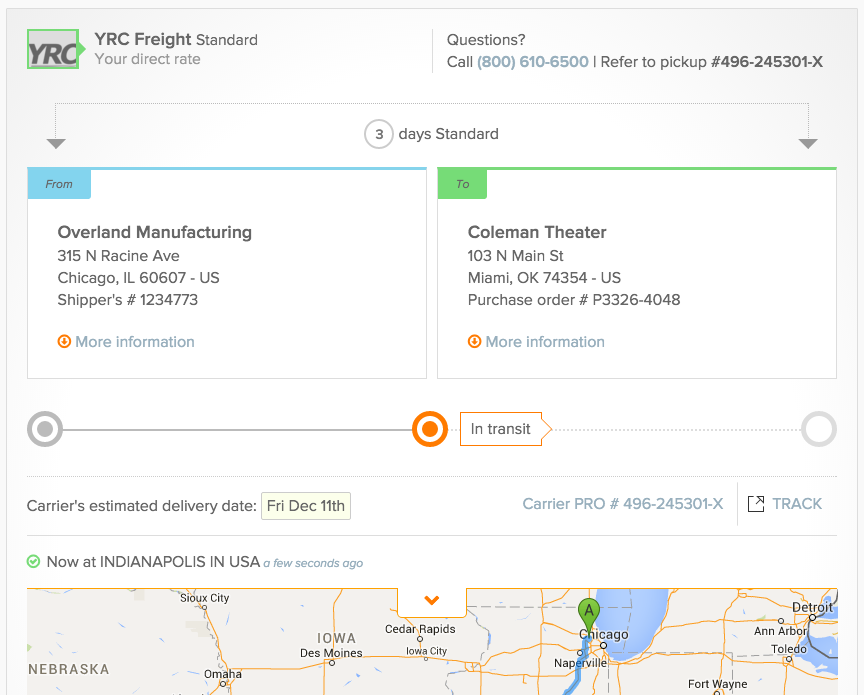Click Now at INDIANAPOLIS IN USA text
864x695 pixels.
tap(153, 562)
